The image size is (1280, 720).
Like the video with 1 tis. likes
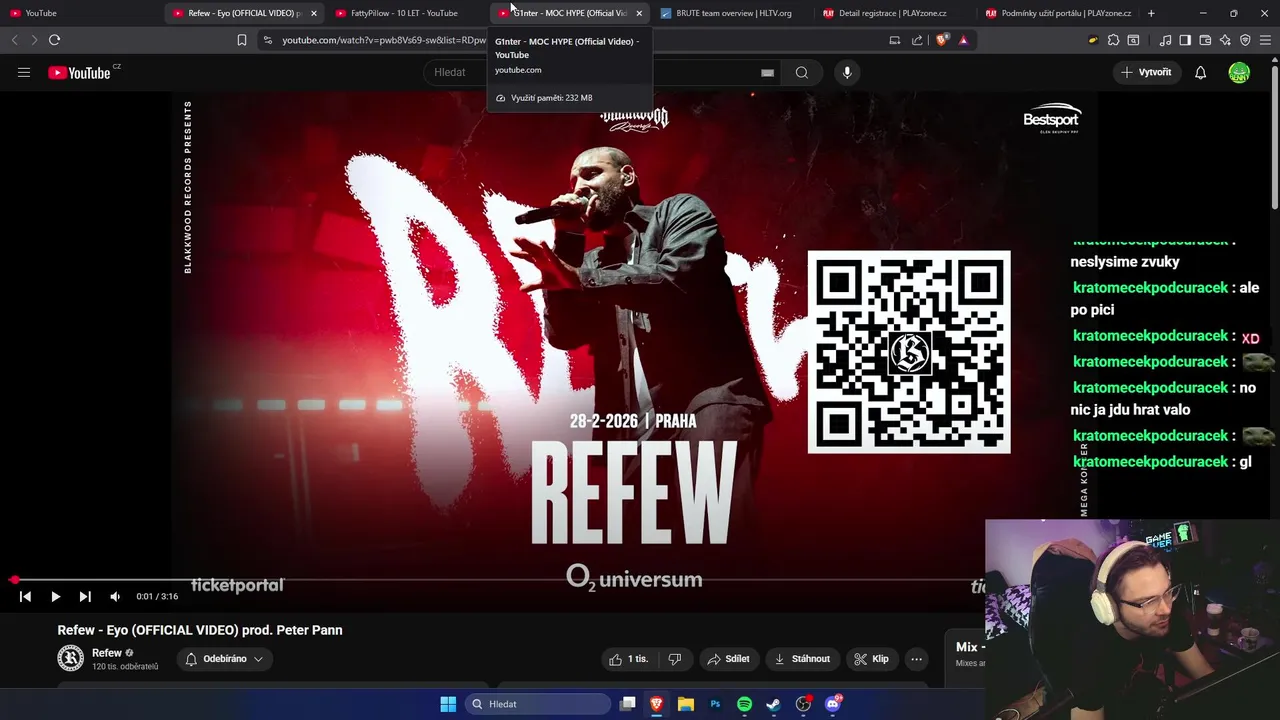tap(628, 659)
